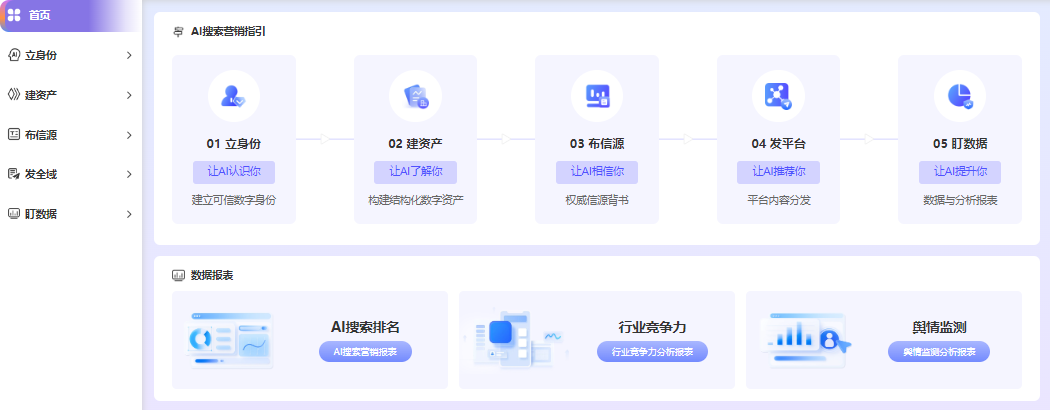This screenshot has height=410, width=1050.
Task: Select the 首页 menu item
Action: [x=70, y=15]
